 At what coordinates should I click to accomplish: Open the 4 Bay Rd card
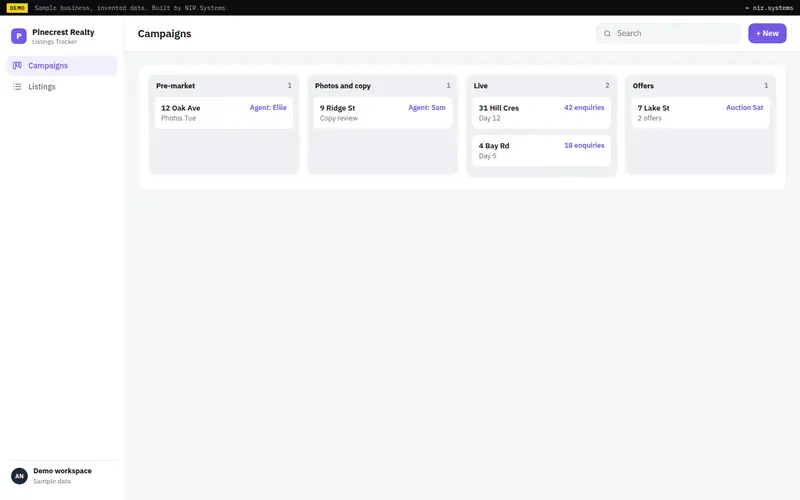coord(541,151)
